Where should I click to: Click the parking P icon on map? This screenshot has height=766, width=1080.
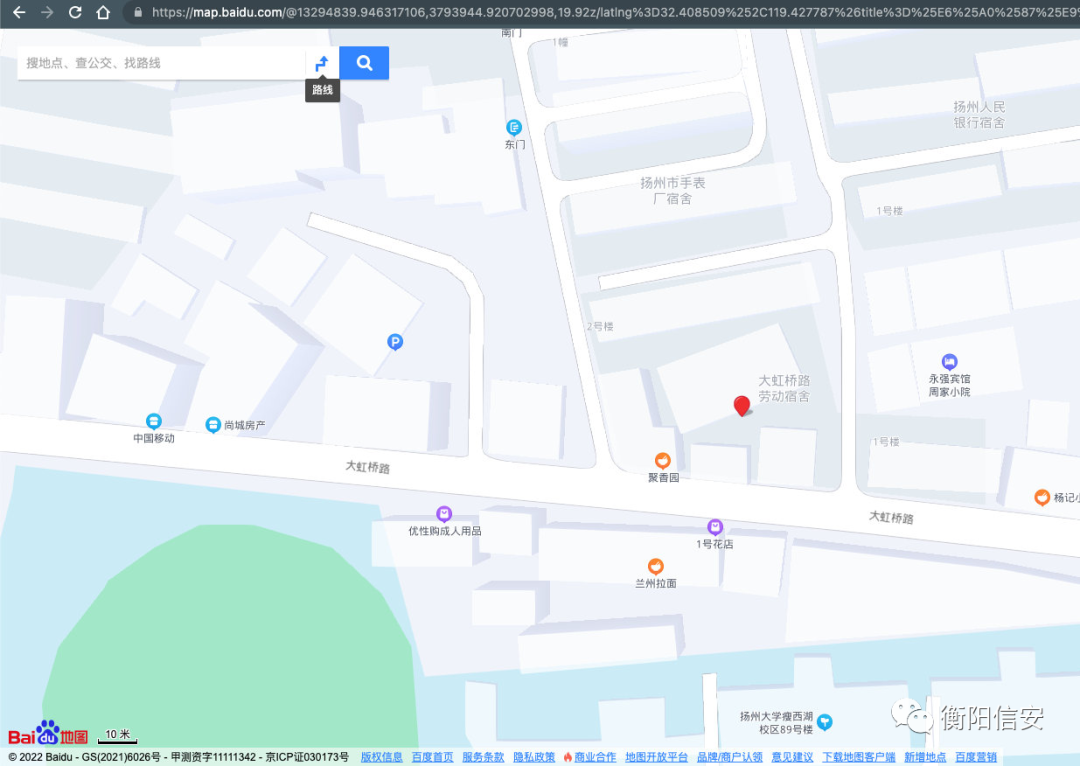[x=395, y=342]
